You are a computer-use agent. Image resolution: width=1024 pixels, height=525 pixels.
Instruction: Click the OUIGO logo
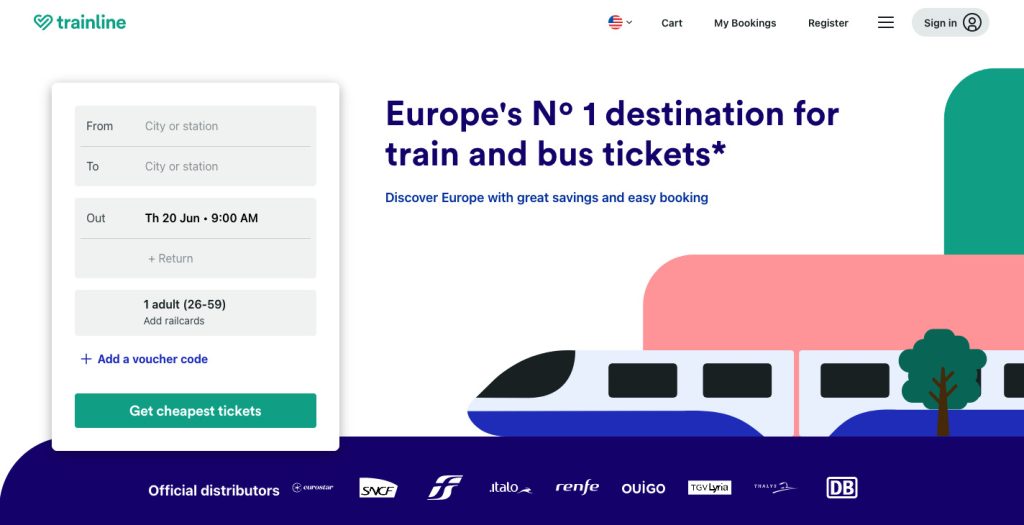(643, 488)
